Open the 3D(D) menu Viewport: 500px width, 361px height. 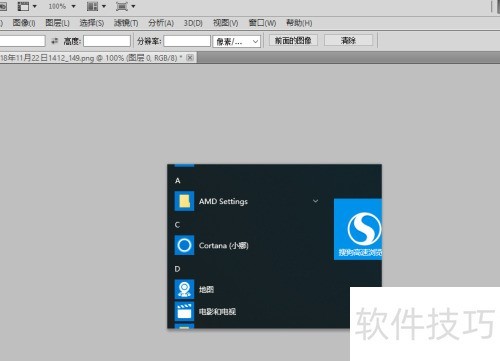(x=193, y=23)
